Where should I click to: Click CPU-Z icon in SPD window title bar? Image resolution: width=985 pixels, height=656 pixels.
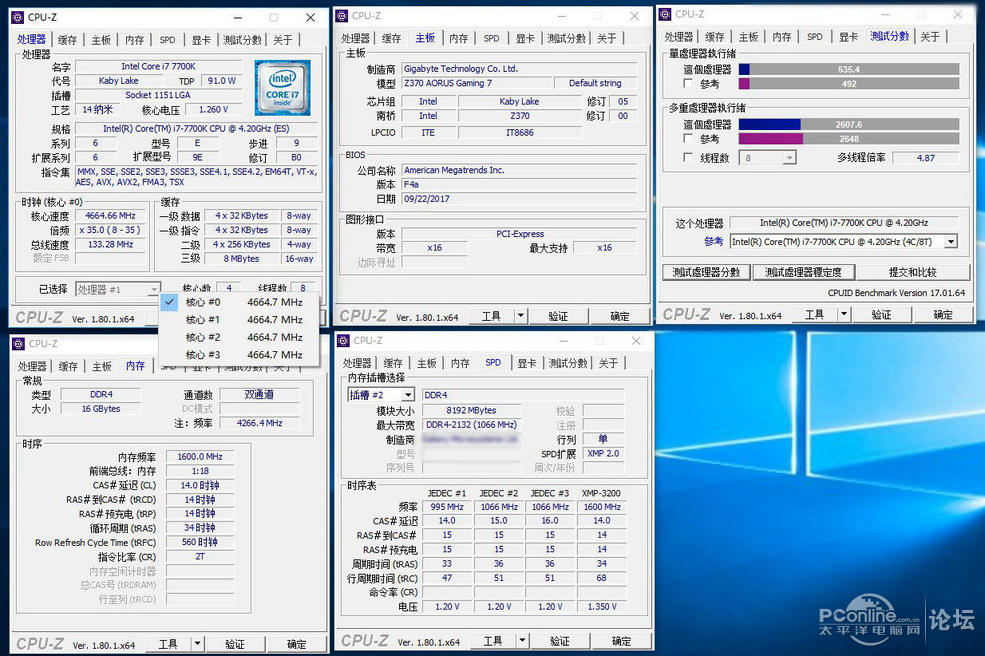pyautogui.click(x=344, y=341)
